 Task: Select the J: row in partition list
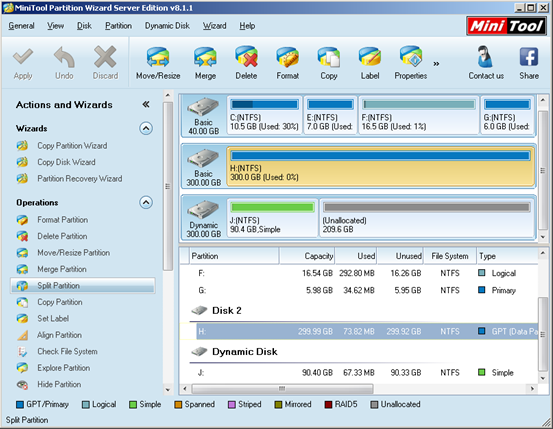pos(359,373)
